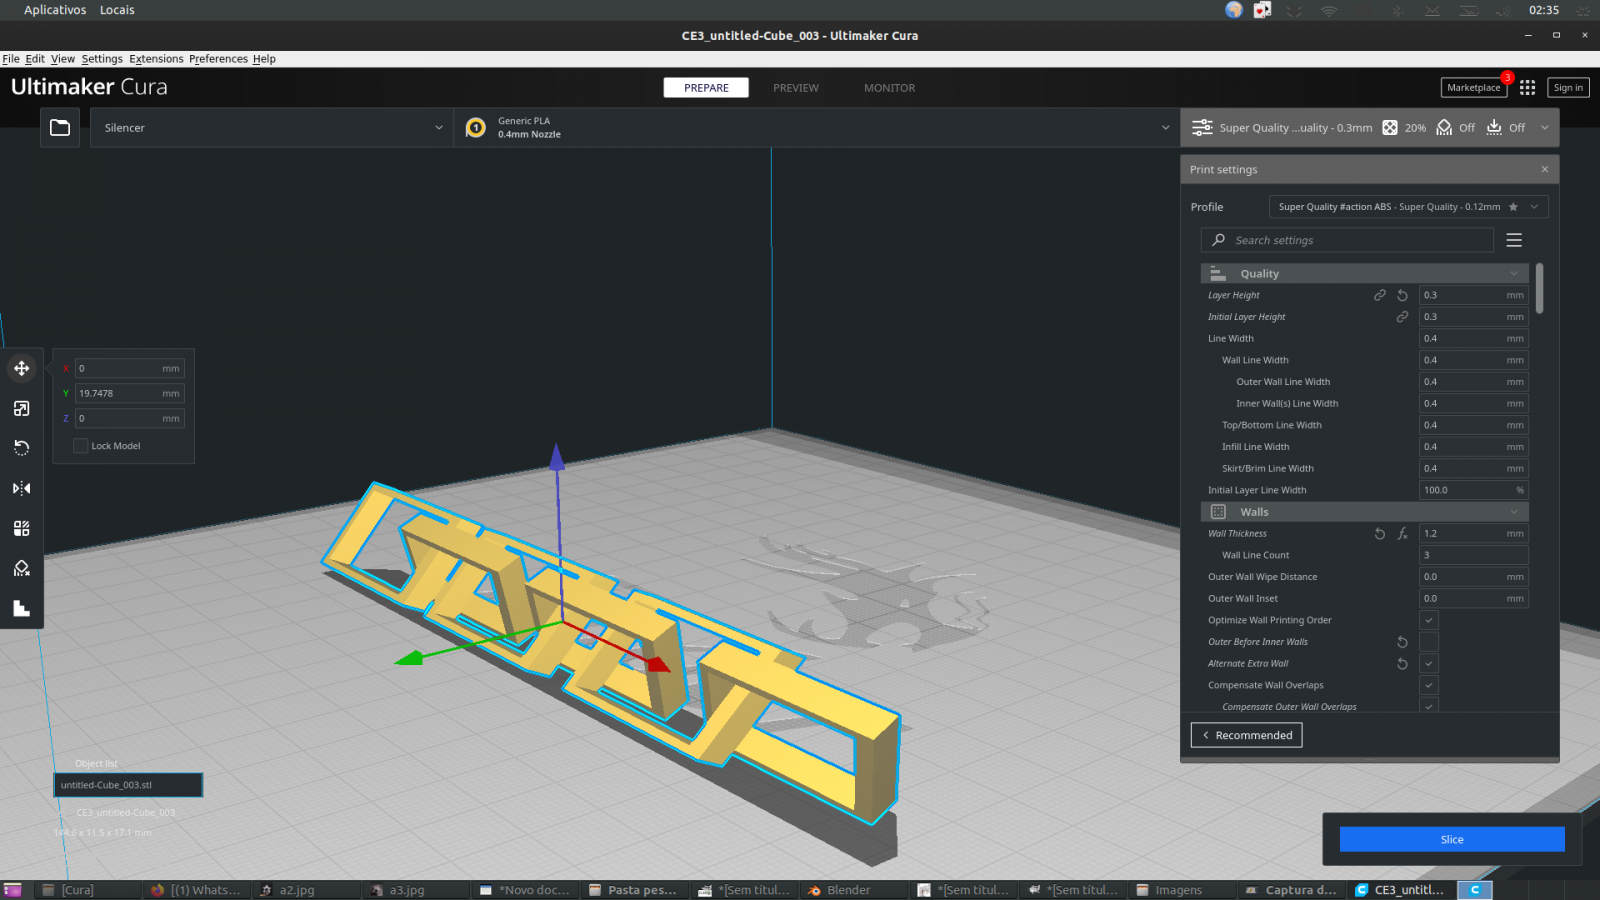This screenshot has height=900, width=1600.
Task: Open the Marketplace
Action: (x=1474, y=88)
